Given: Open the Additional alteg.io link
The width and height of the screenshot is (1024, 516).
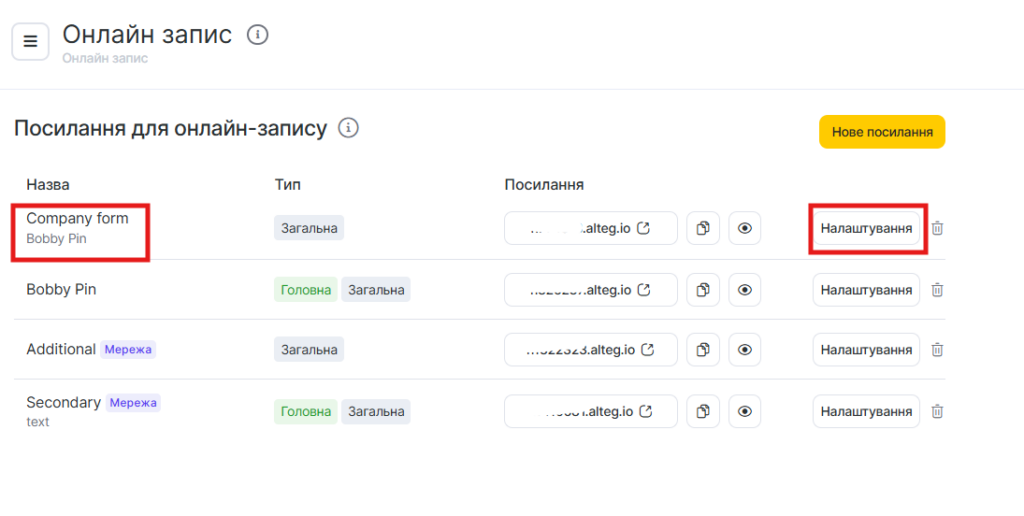Looking at the screenshot, I should pos(591,350).
